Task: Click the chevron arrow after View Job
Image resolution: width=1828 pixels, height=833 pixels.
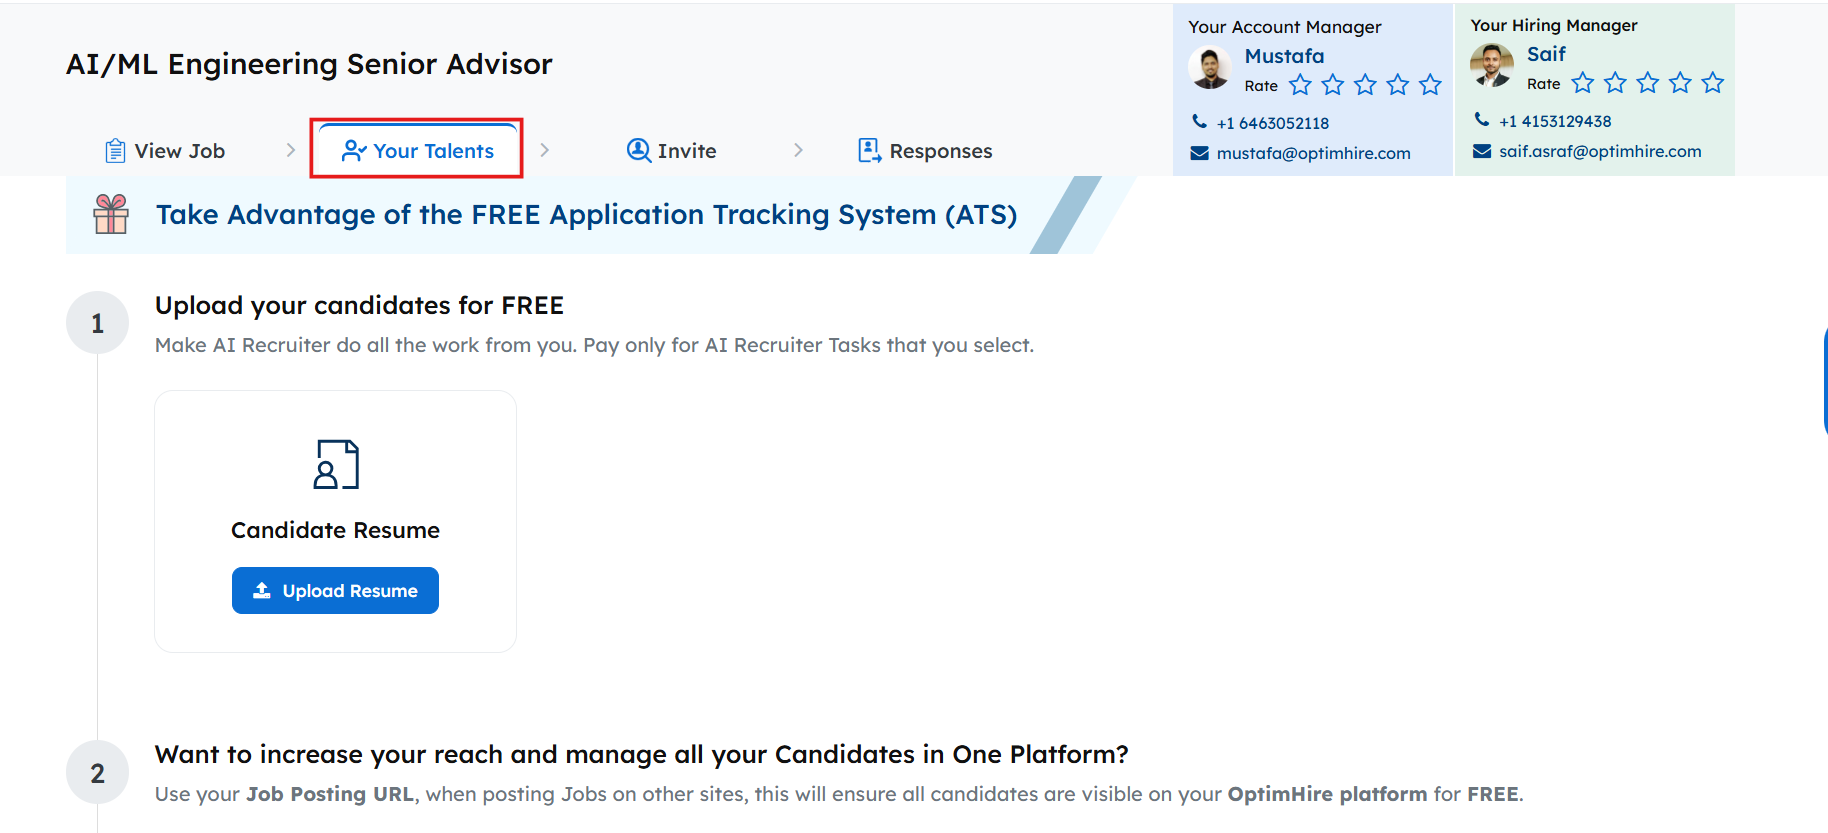Action: click(291, 150)
